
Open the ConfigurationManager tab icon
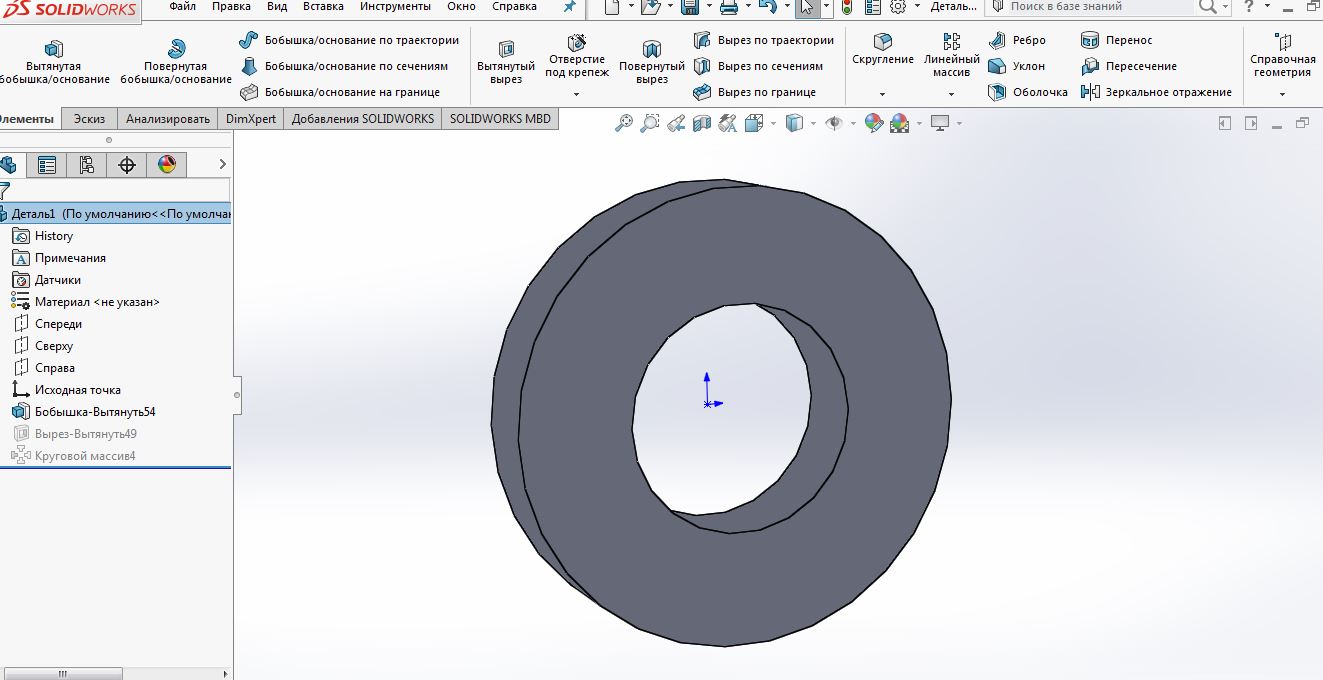(86, 165)
